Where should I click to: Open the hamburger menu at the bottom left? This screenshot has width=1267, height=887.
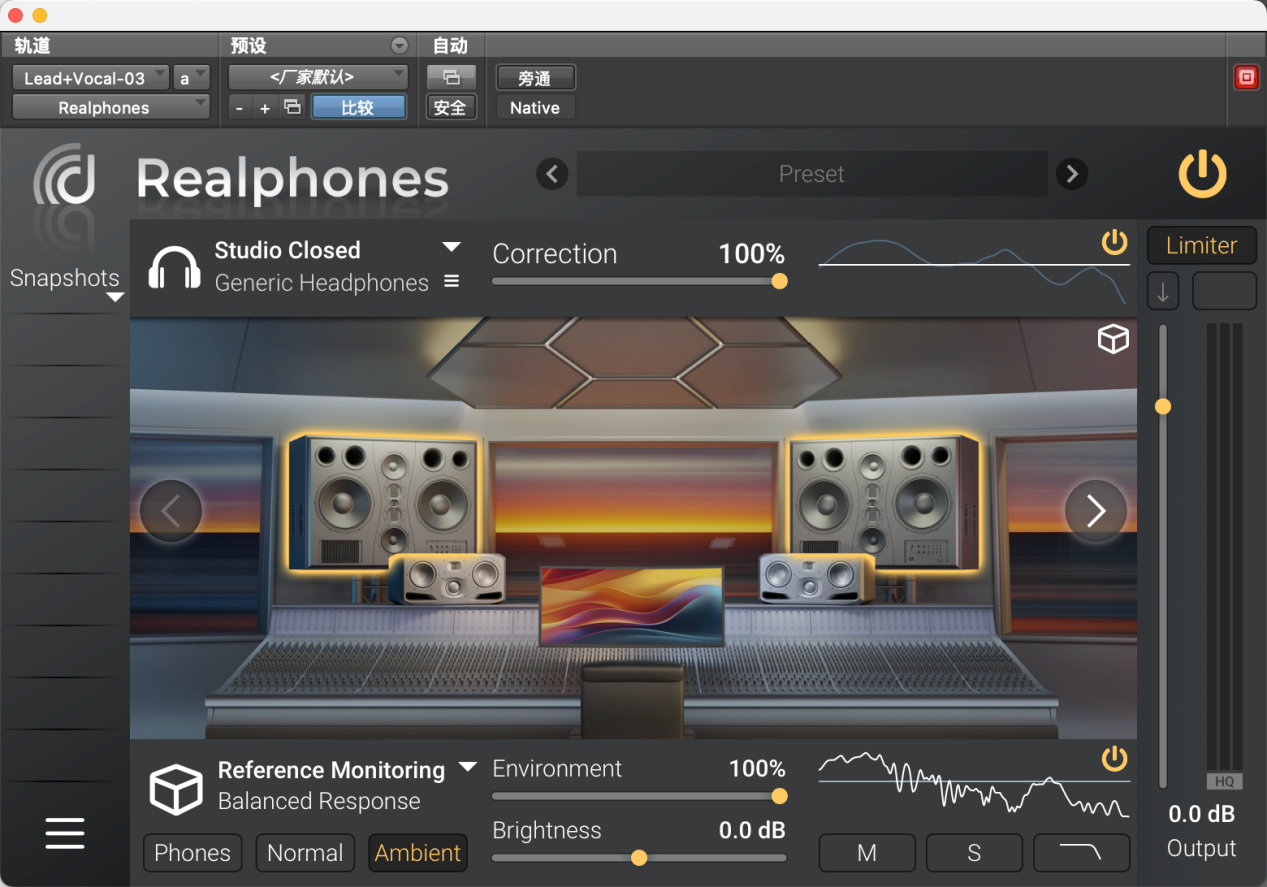coord(65,833)
